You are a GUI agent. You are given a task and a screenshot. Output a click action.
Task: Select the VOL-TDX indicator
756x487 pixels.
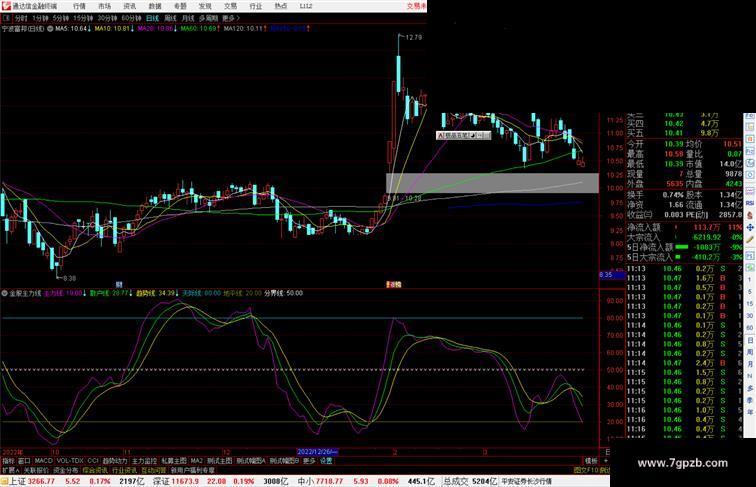(x=70, y=461)
